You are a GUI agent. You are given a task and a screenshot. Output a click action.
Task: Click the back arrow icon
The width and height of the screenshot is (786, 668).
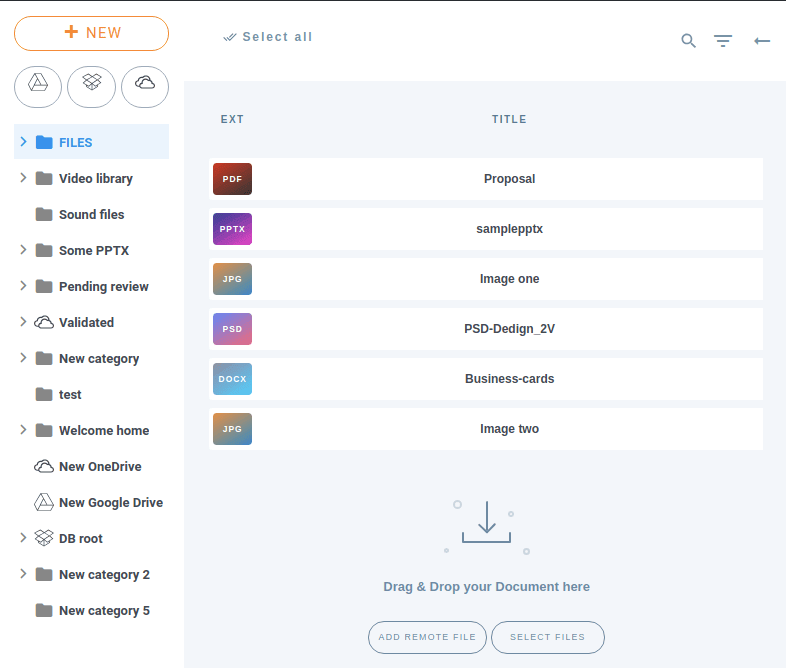coord(762,41)
